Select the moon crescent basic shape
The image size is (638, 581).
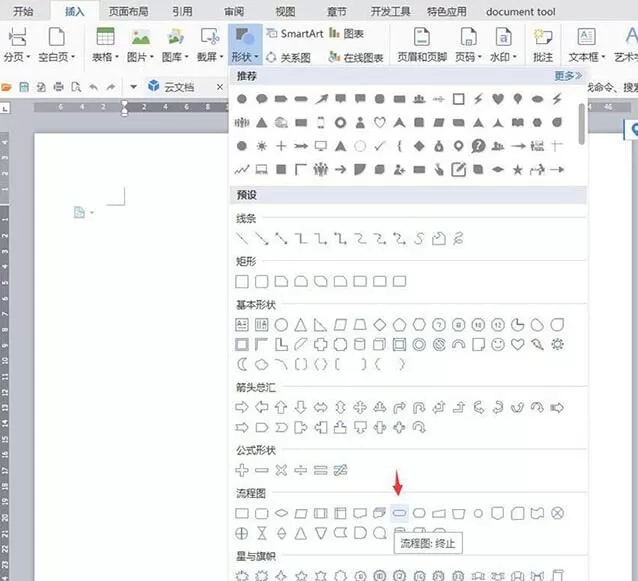(242, 364)
